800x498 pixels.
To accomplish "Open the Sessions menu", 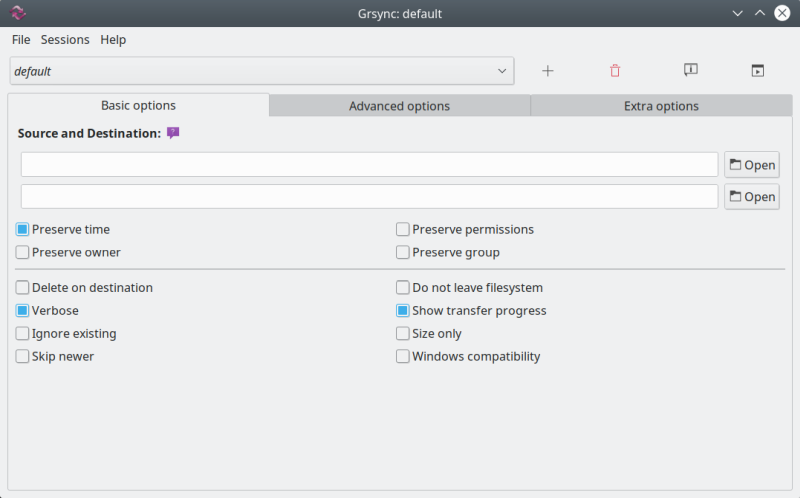I will [x=65, y=40].
